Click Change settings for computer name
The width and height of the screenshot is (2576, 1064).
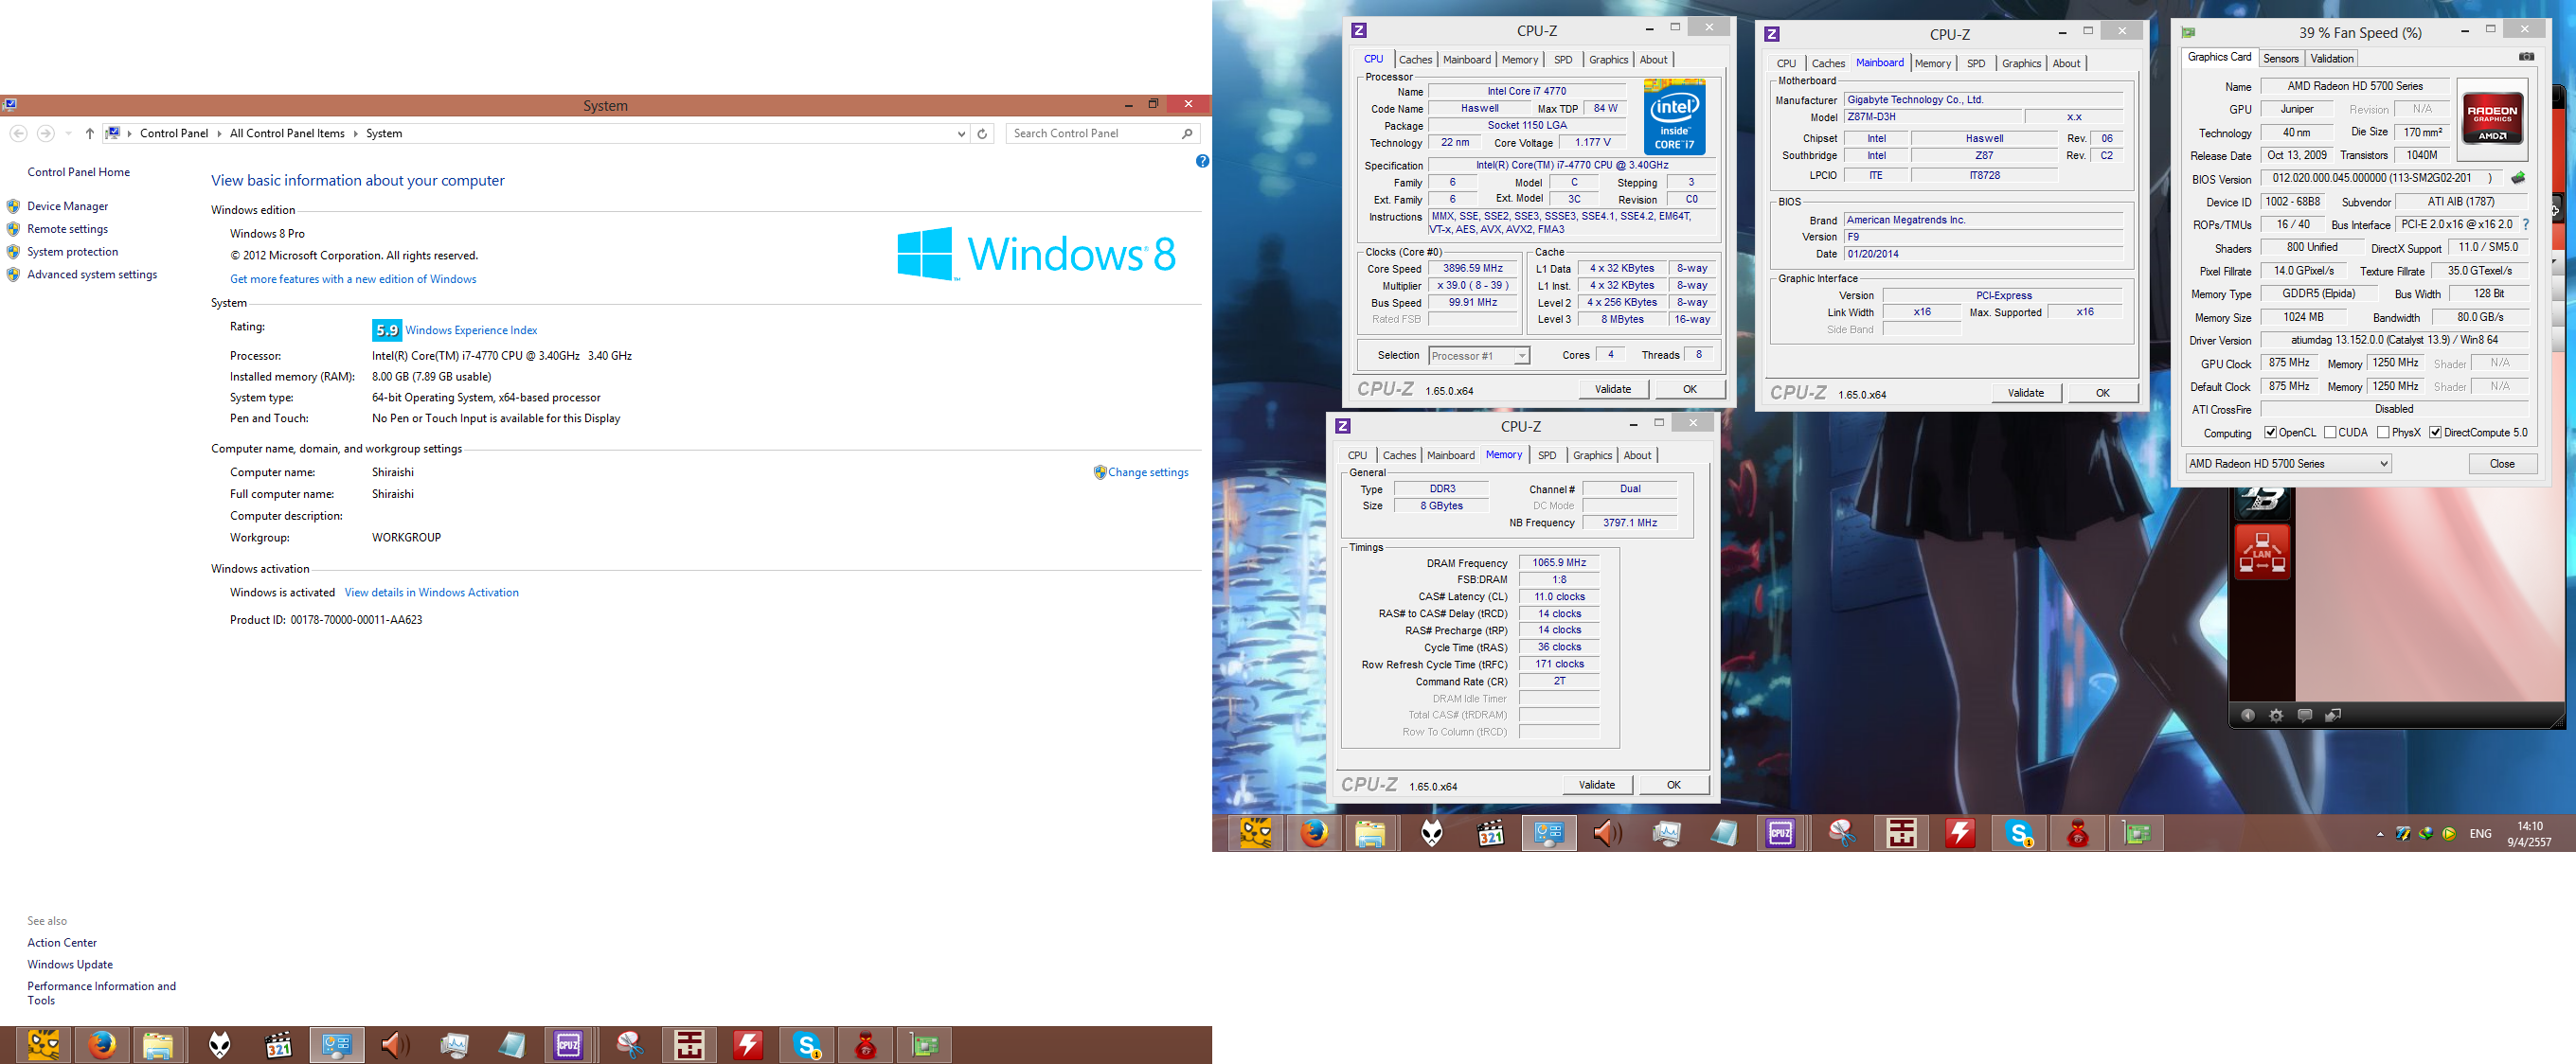point(1147,472)
